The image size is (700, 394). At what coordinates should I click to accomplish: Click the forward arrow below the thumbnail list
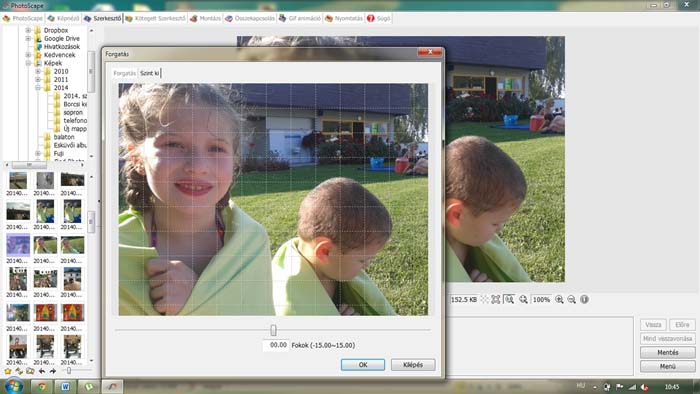point(52,371)
